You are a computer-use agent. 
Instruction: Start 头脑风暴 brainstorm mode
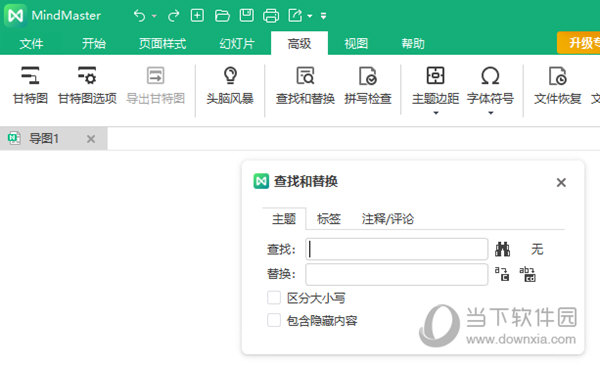[x=230, y=85]
